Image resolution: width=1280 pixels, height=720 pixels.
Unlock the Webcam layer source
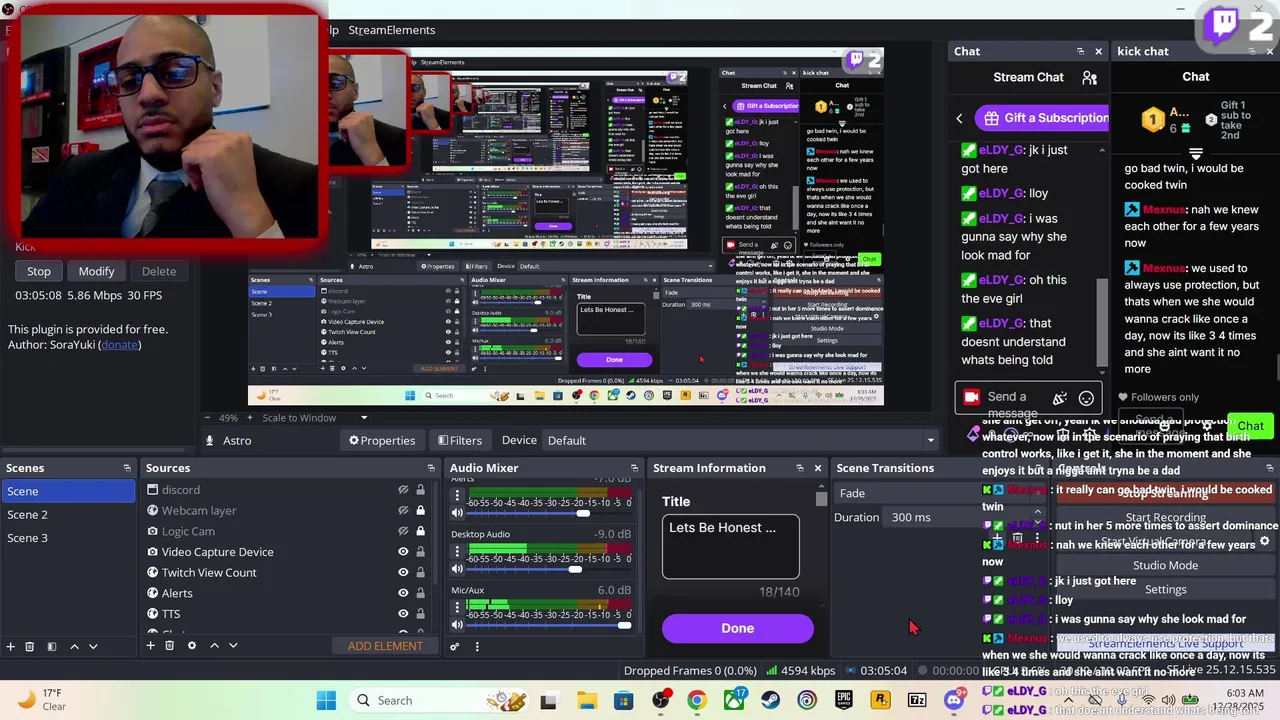420,511
